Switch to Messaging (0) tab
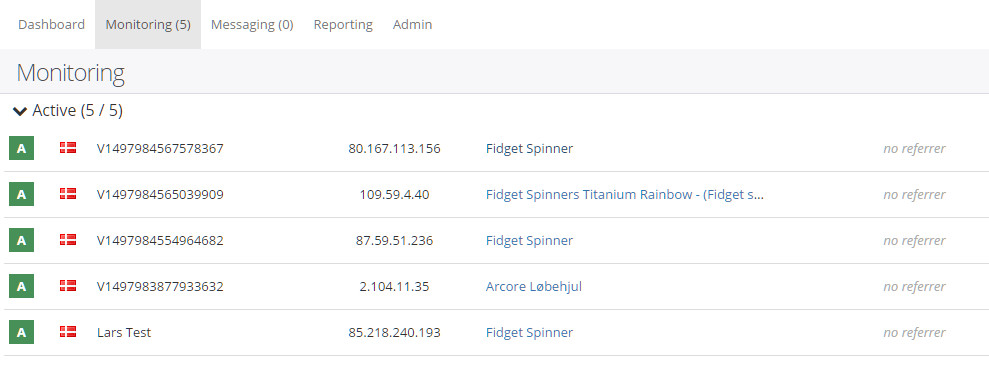The height and width of the screenshot is (369, 989). 252,25
